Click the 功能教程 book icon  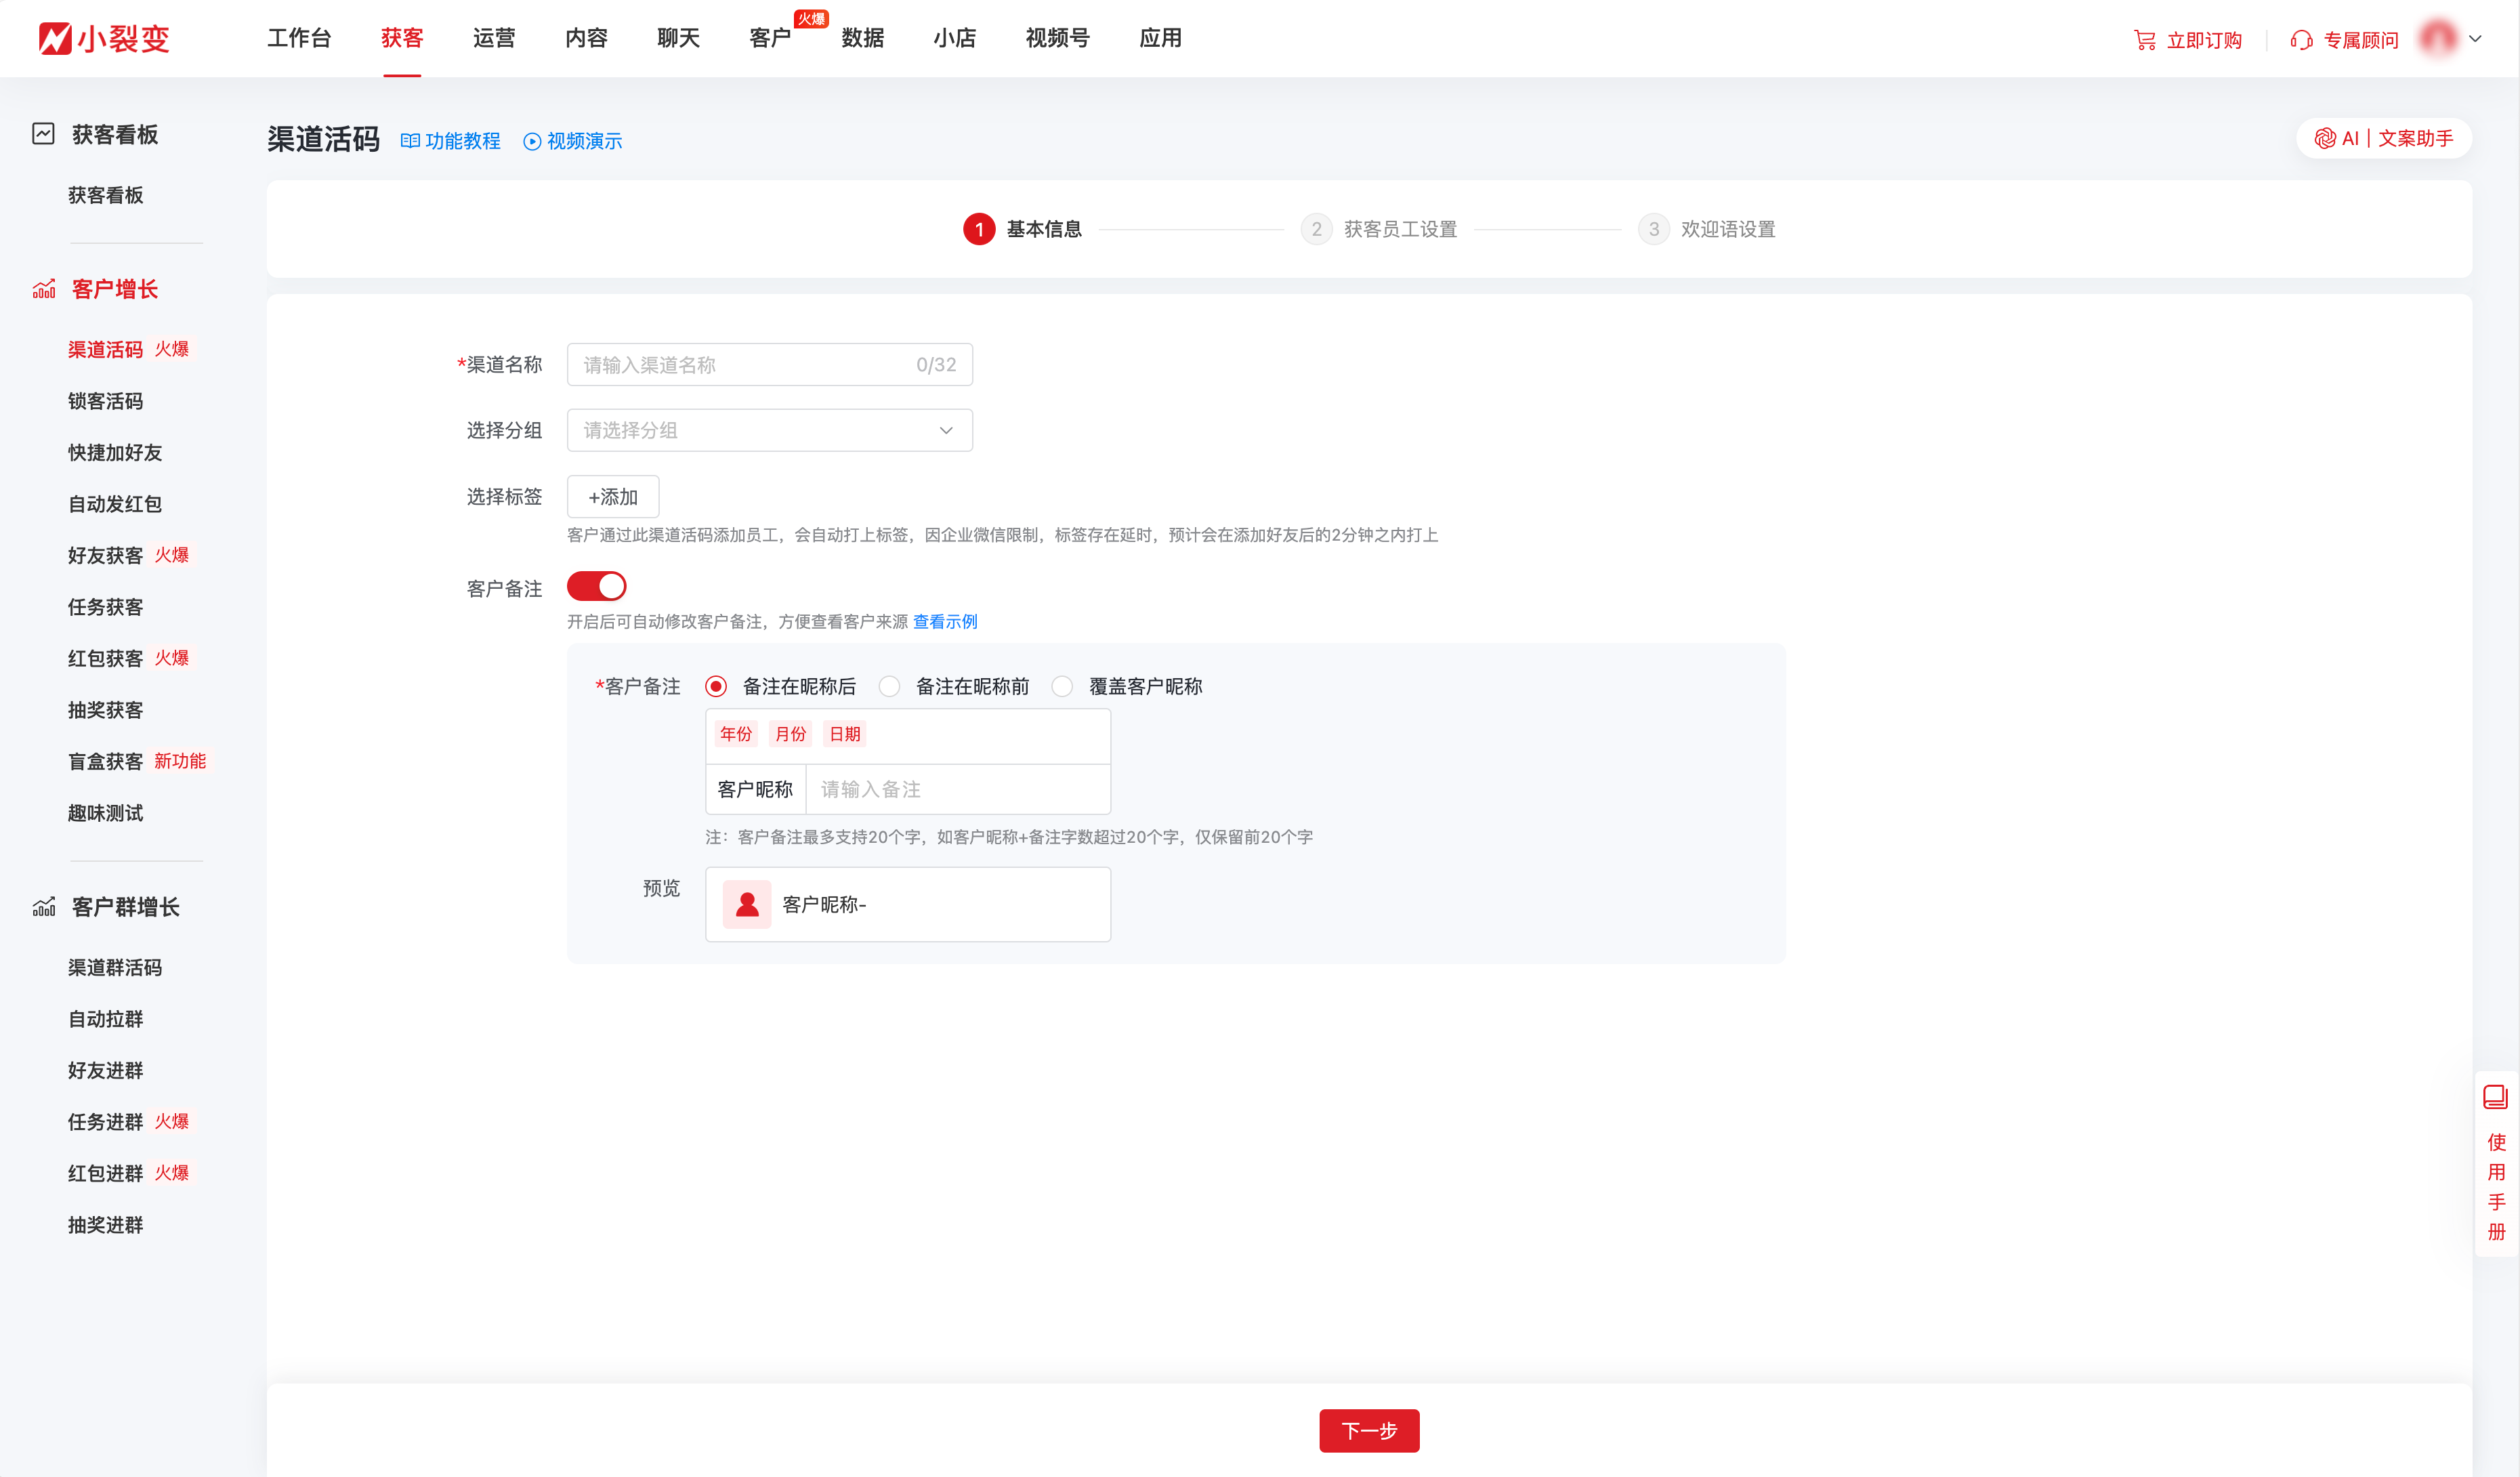(x=410, y=141)
